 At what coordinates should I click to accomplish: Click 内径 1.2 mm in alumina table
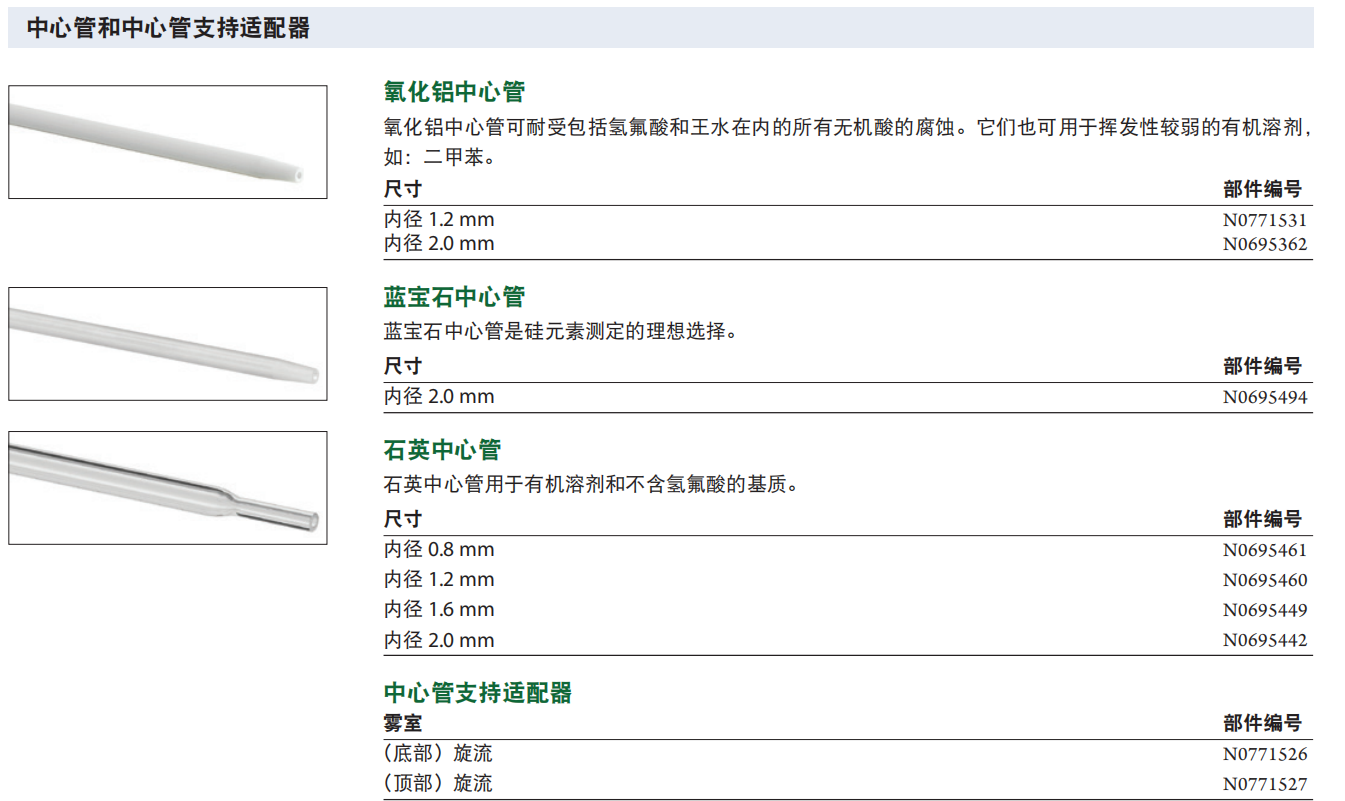coord(439,220)
